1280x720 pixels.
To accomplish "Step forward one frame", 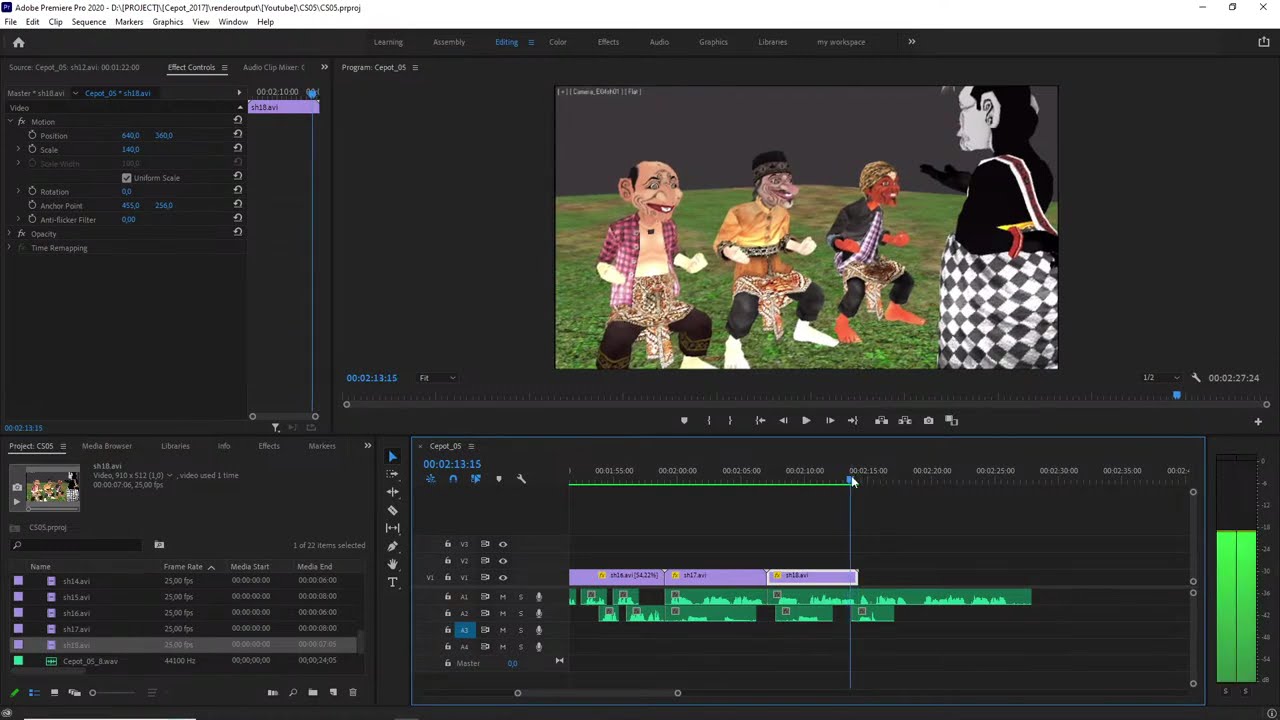I will [x=829, y=421].
